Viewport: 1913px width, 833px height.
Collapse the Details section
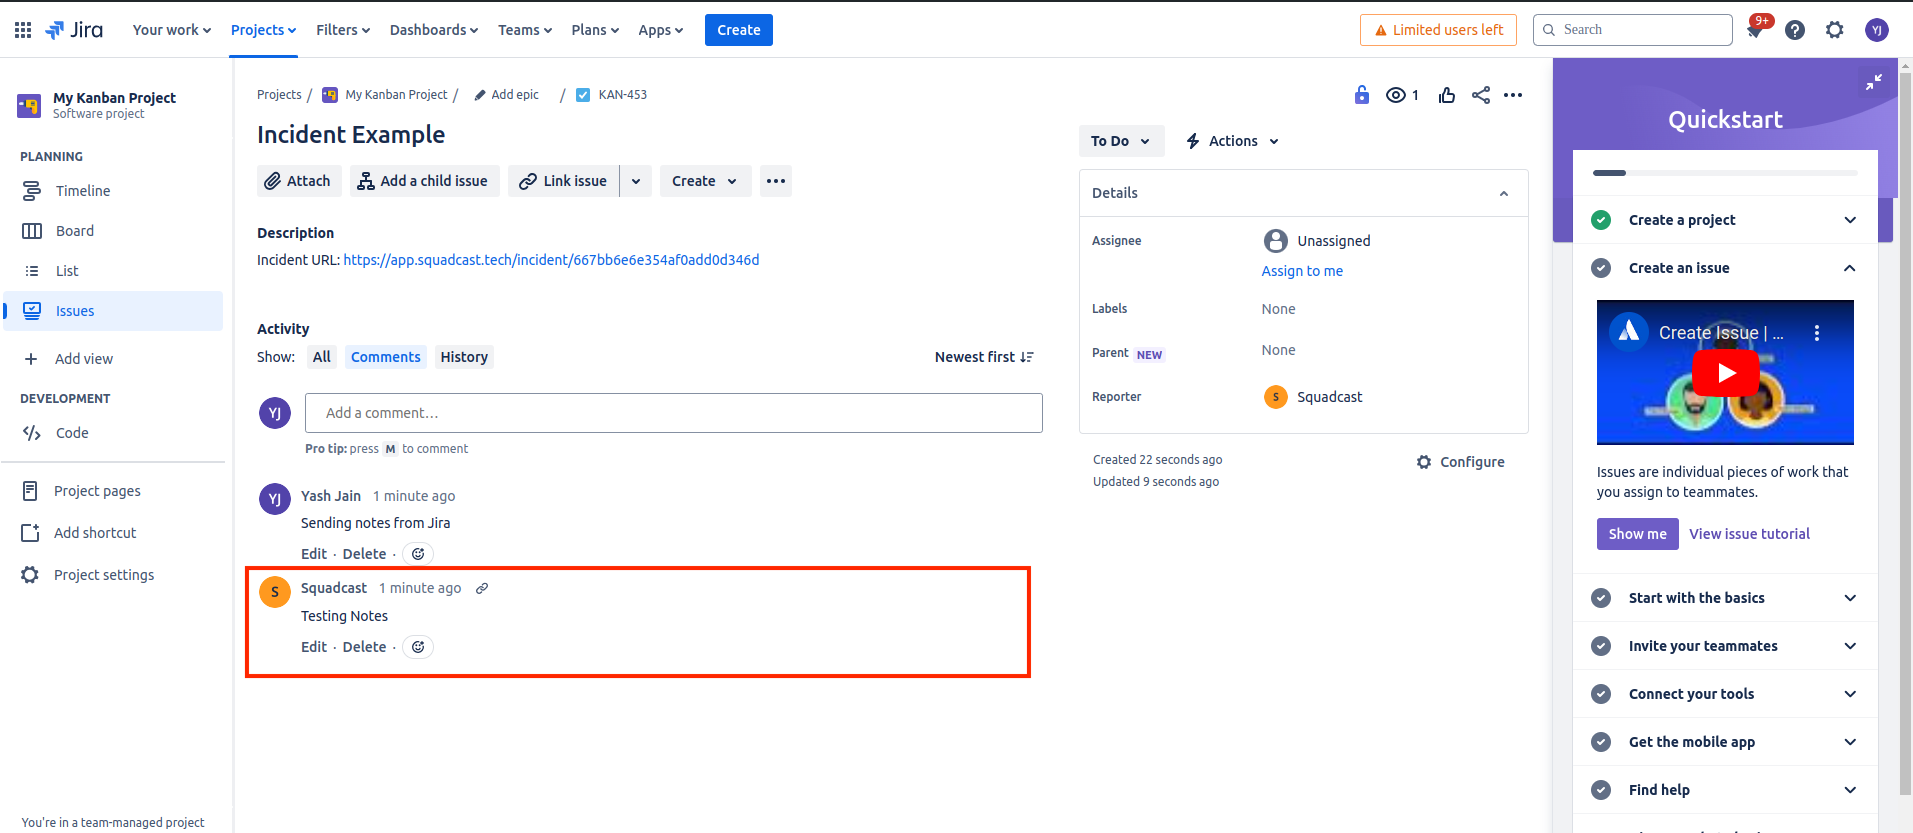pos(1503,193)
